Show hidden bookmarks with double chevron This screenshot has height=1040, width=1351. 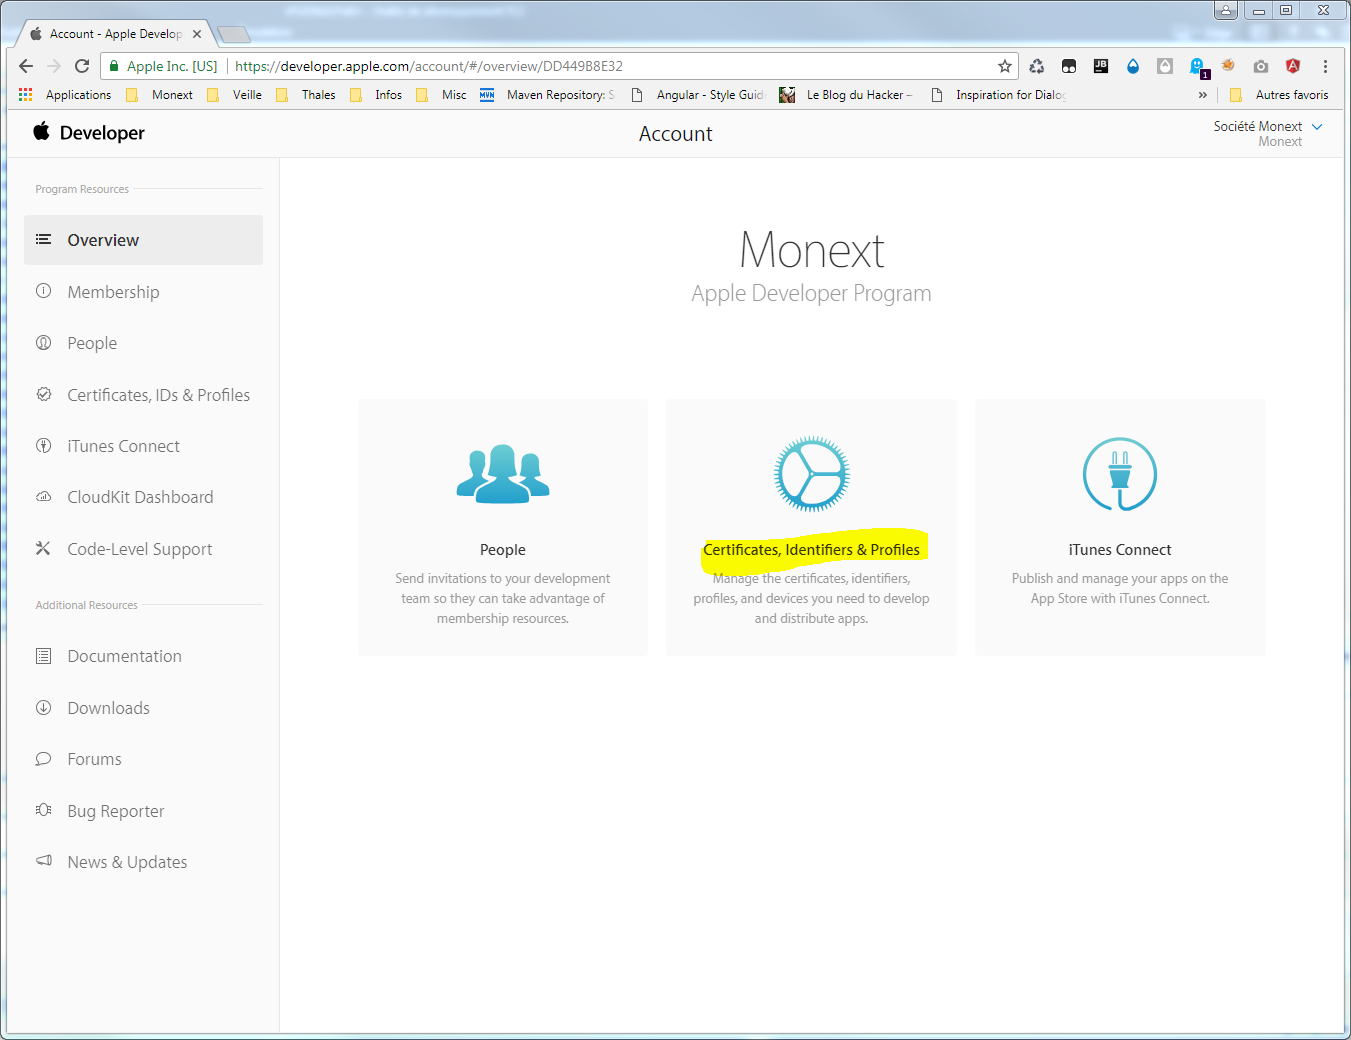pos(1202,95)
